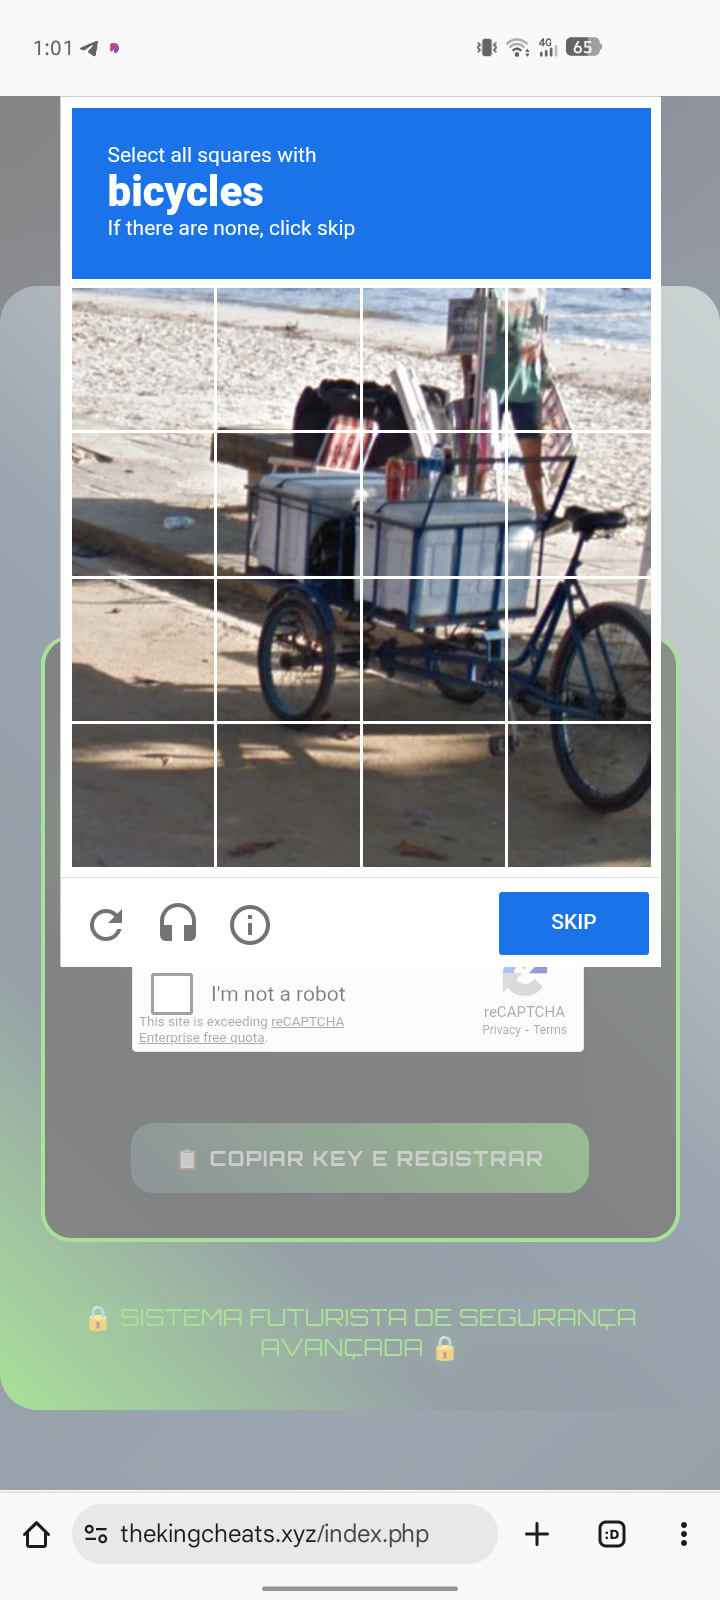This screenshot has height=1600, width=720.
Task: Open browser three-dot menu
Action: [684, 1534]
